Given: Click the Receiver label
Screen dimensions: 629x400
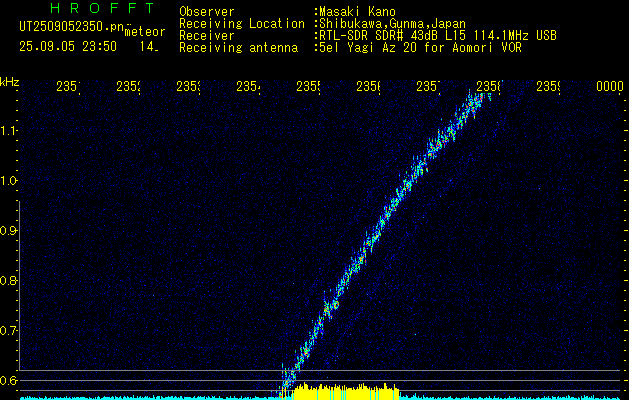Looking at the screenshot, I should pyautogui.click(x=207, y=36).
